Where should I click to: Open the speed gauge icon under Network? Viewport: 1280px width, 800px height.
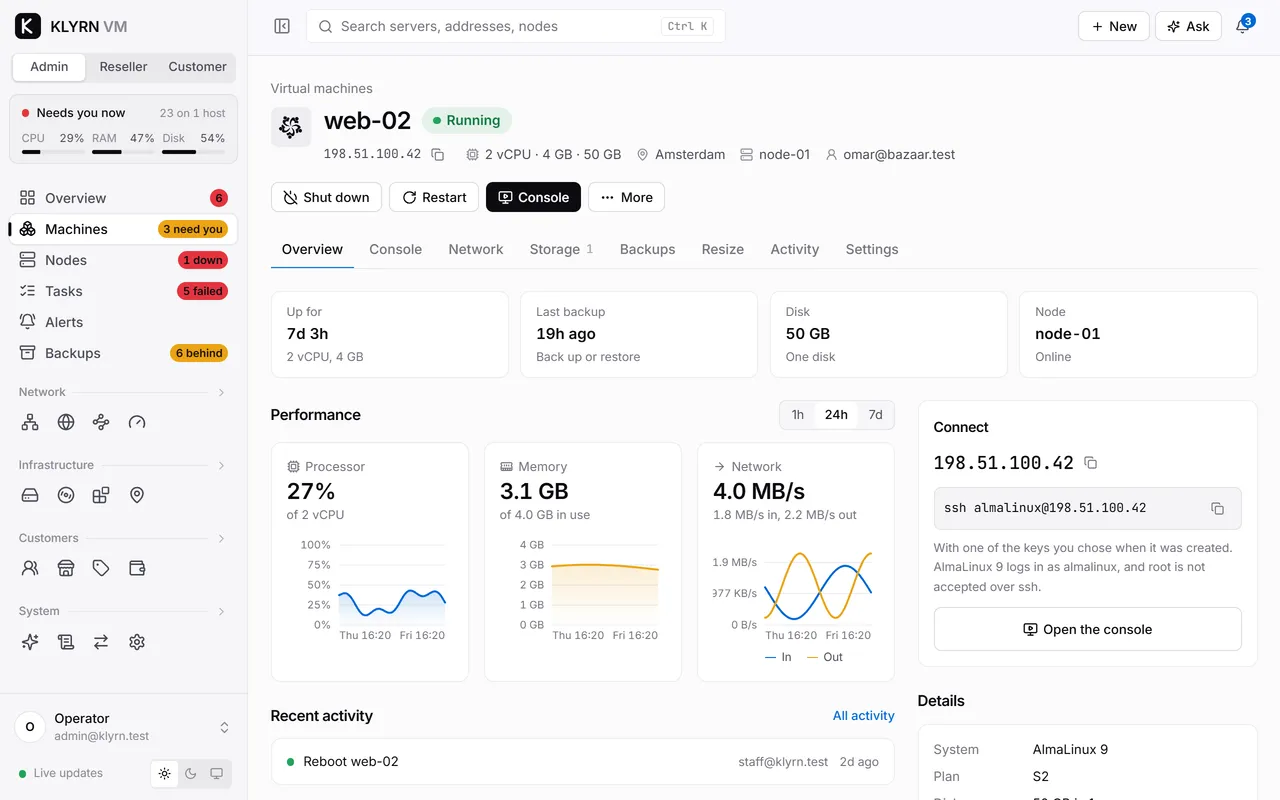[x=137, y=422]
